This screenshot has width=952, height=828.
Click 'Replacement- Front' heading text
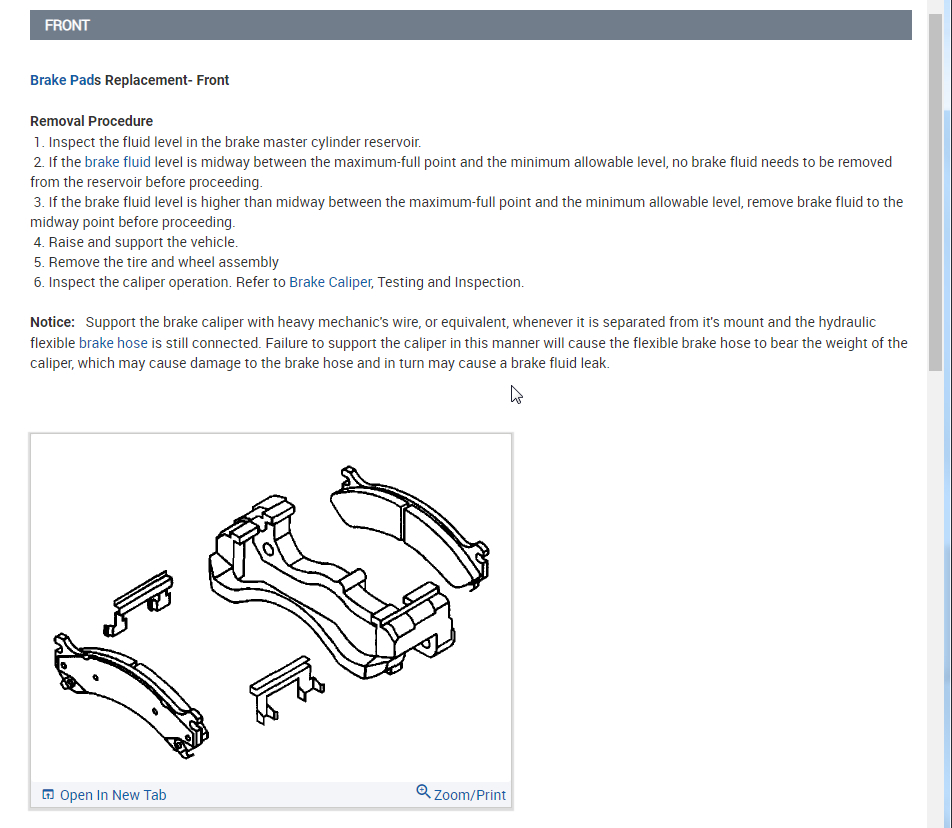(167, 80)
